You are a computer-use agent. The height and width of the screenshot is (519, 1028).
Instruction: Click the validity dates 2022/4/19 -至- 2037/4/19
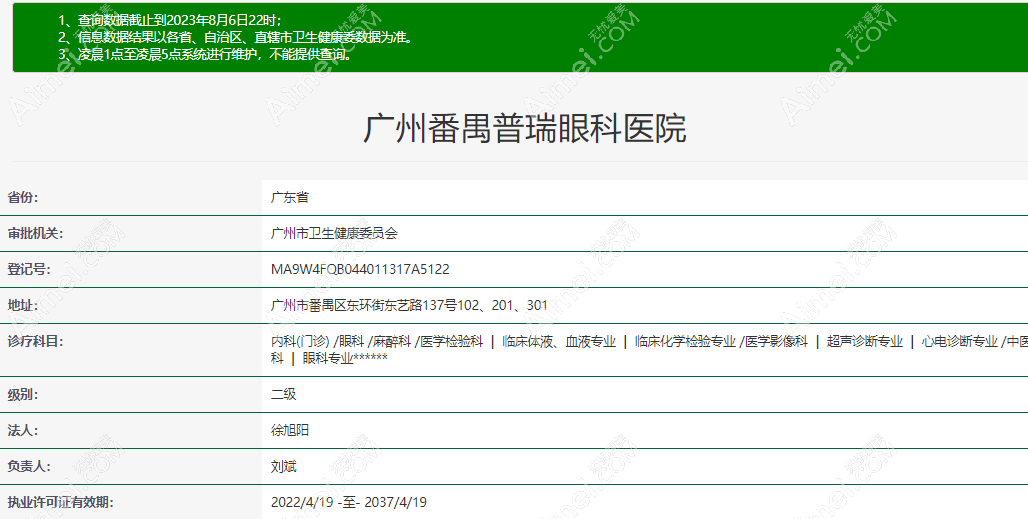click(x=349, y=503)
